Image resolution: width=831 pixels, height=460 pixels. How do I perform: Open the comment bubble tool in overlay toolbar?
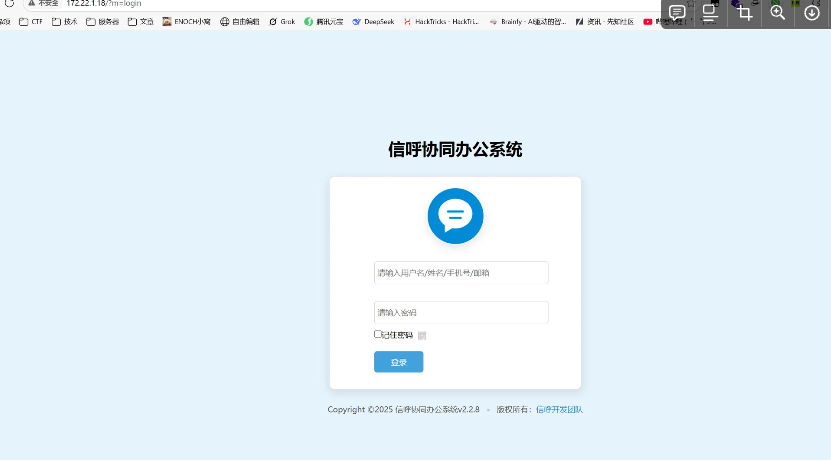pos(677,12)
